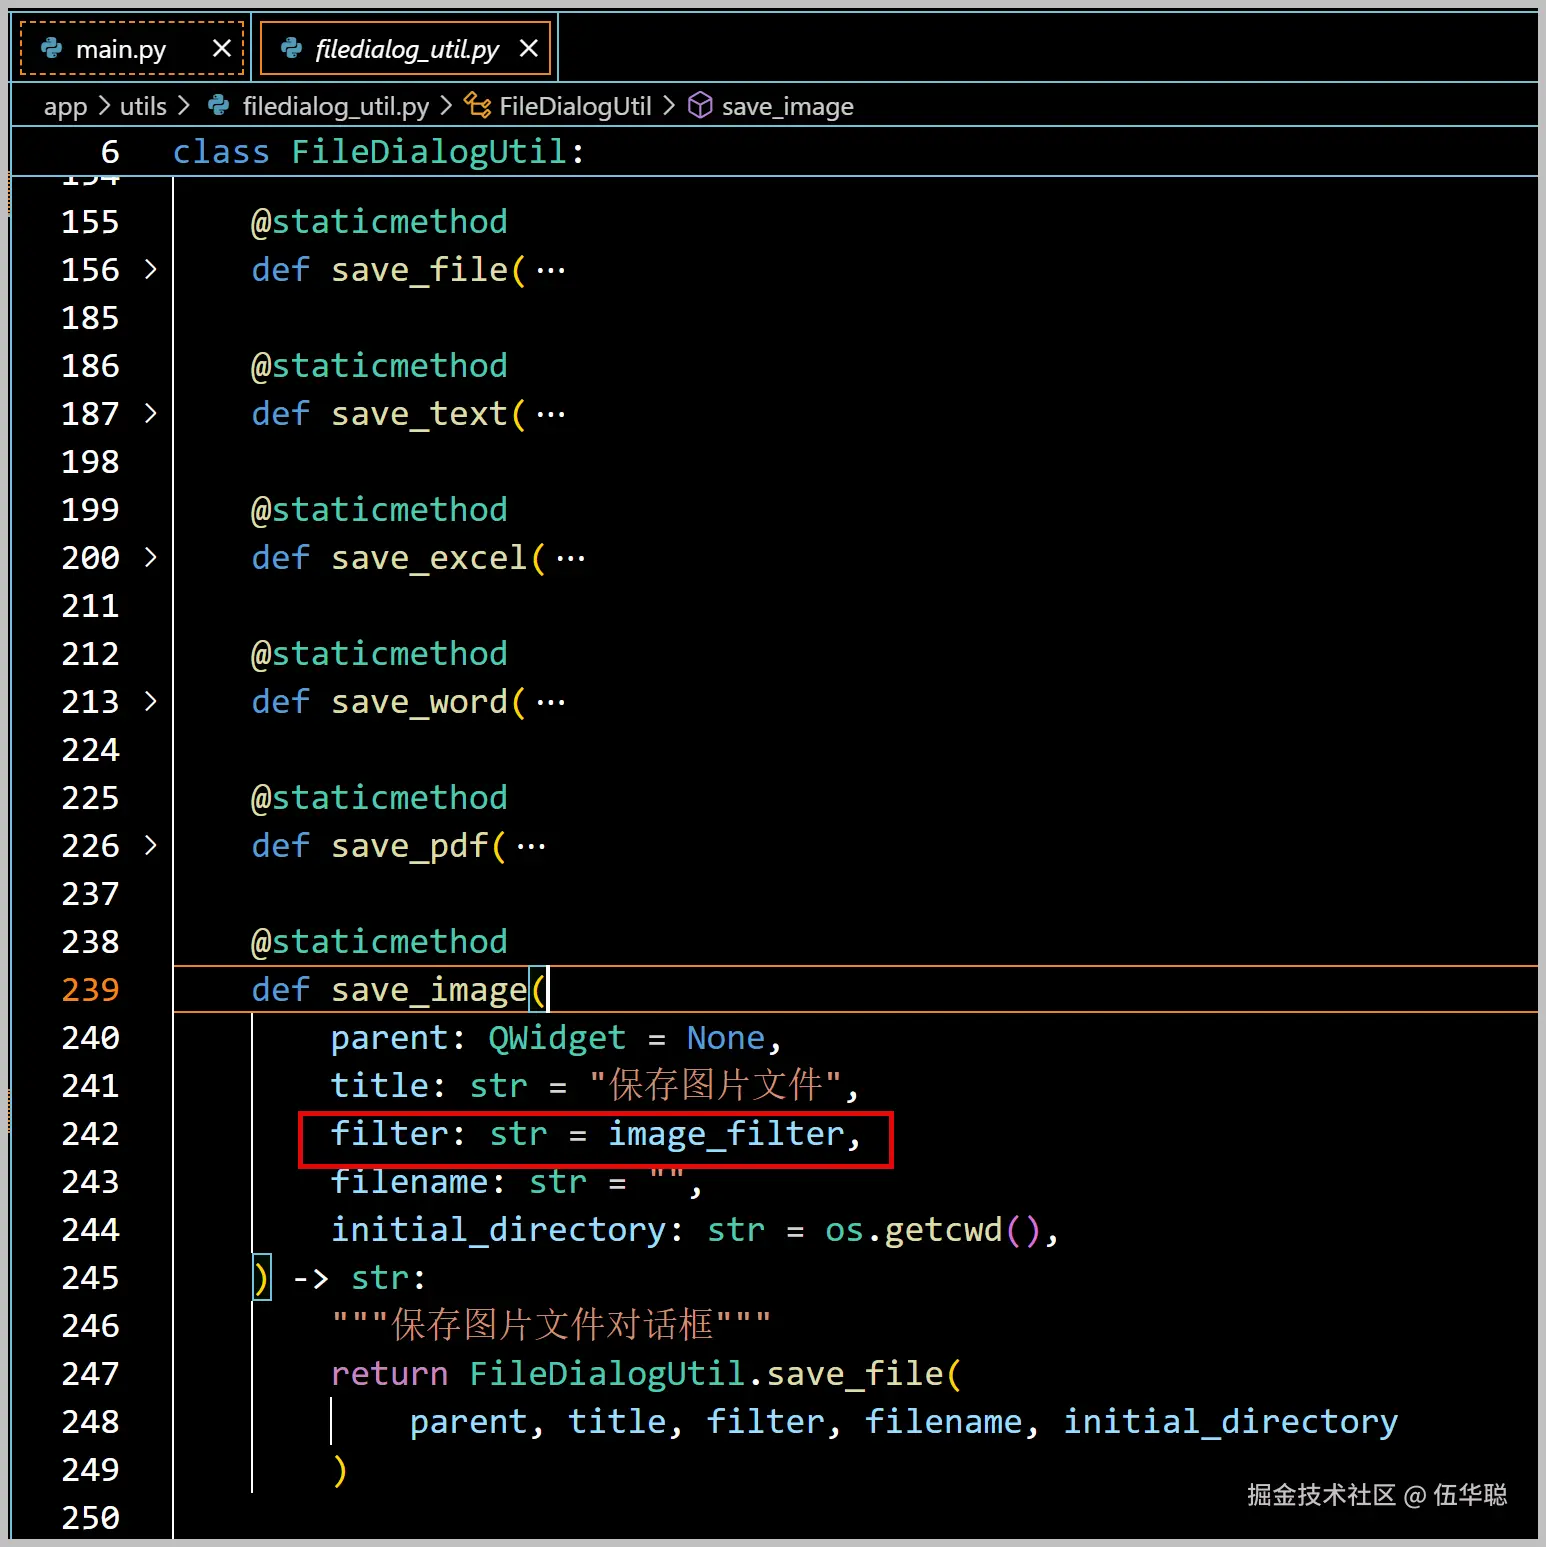1546x1547 pixels.
Task: Click filename parameter on line 243
Action: [409, 1182]
